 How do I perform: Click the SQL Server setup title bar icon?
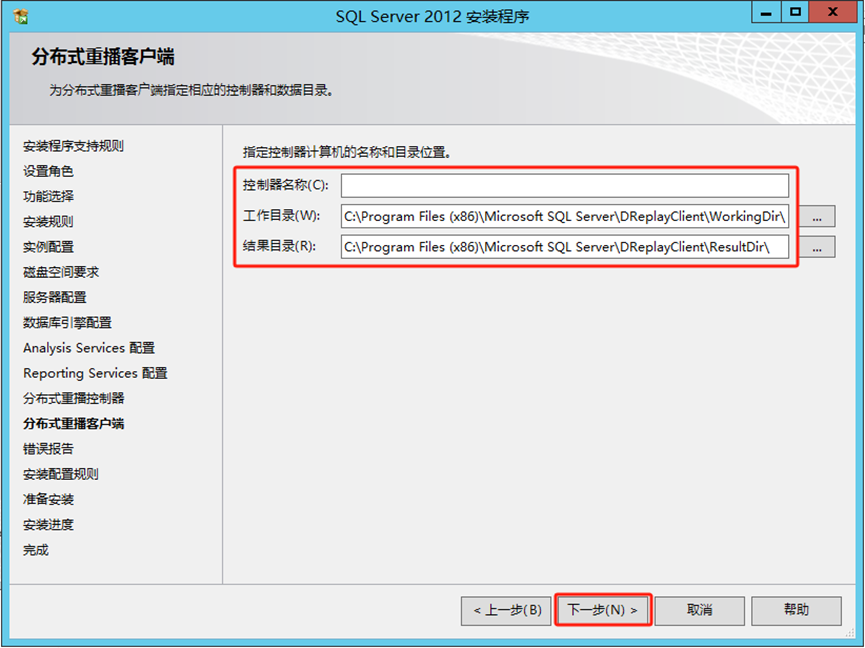pyautogui.click(x=20, y=17)
